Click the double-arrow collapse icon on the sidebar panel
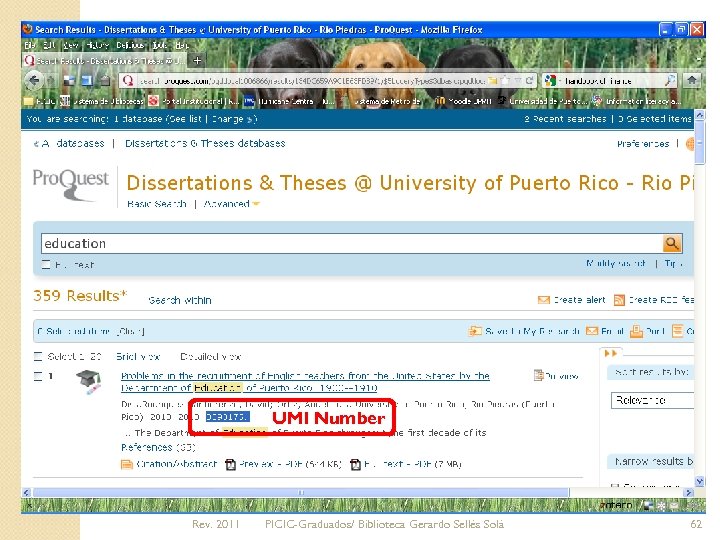Viewport: 720px width, 540px height. pyautogui.click(x=611, y=353)
